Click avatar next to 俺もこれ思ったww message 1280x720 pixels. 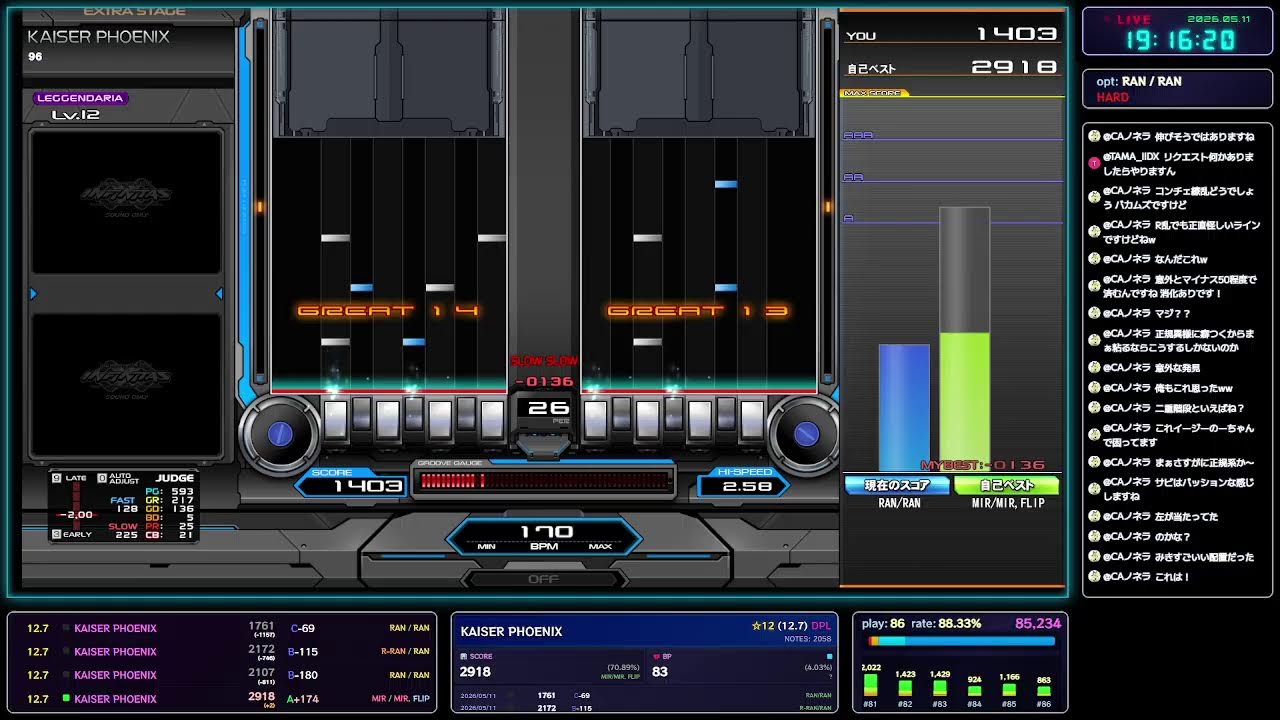click(x=1094, y=388)
